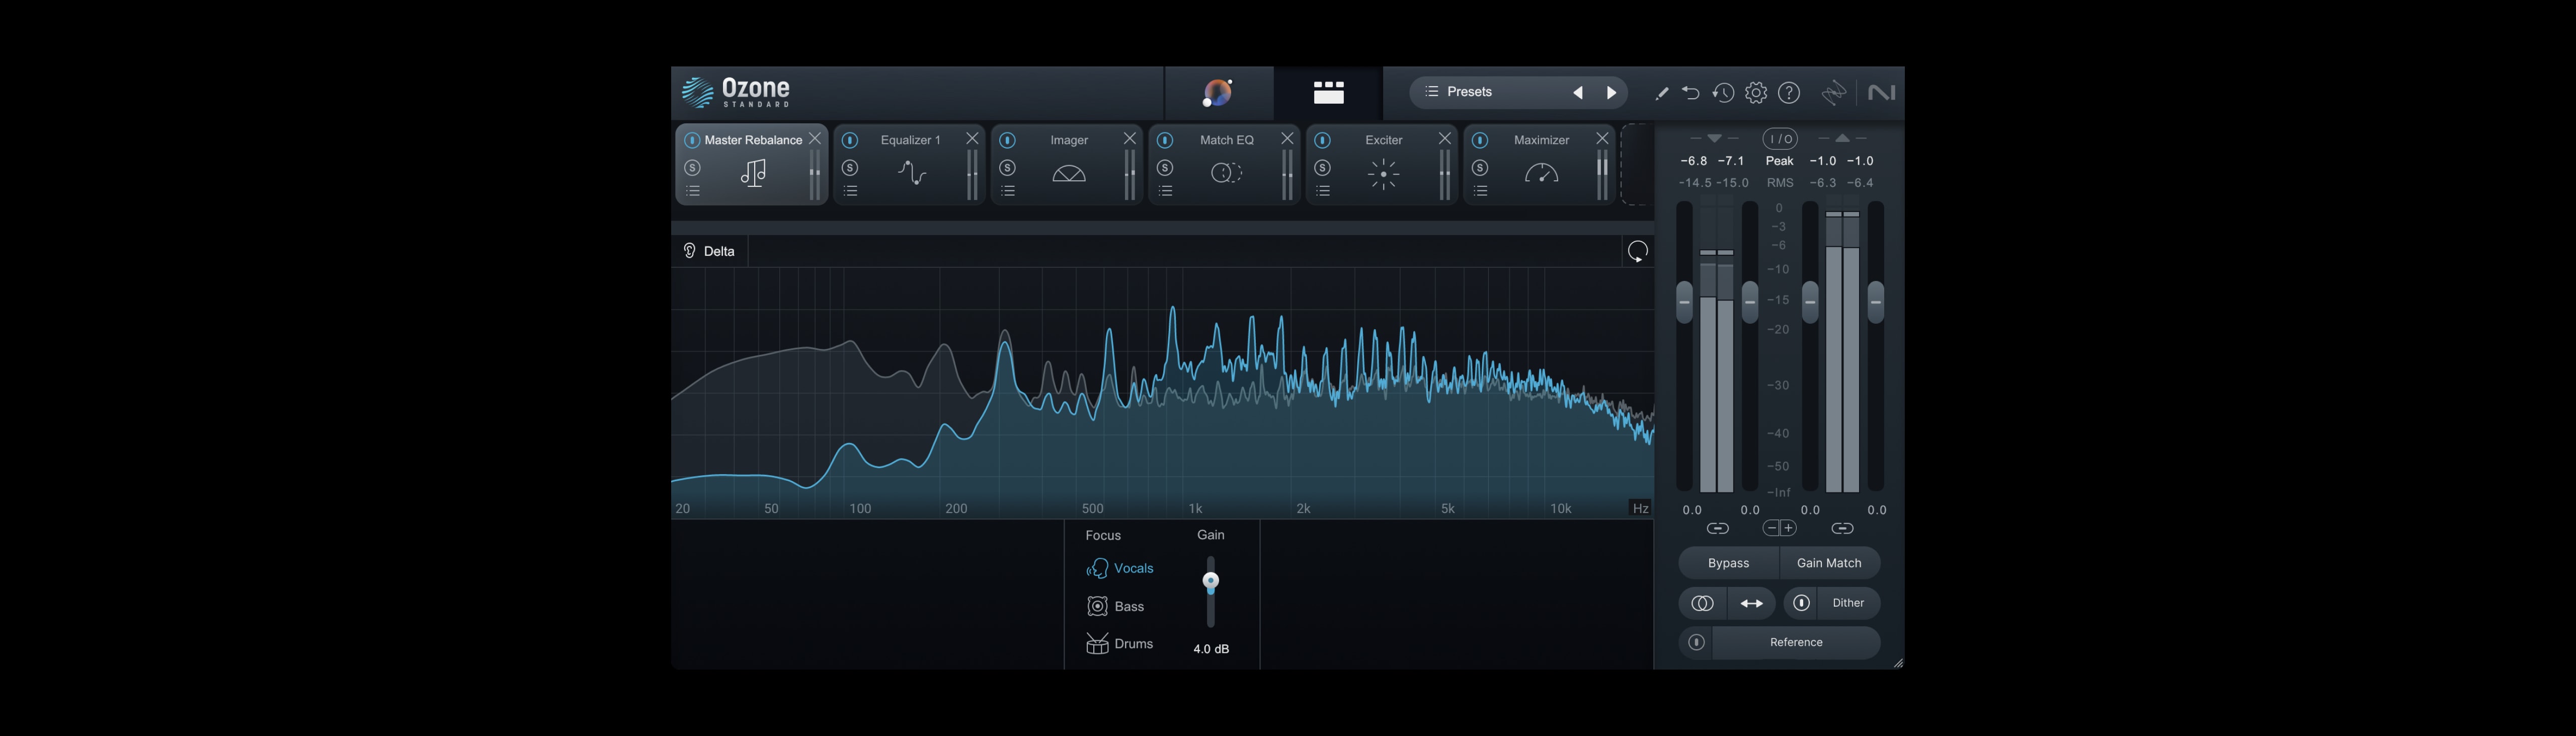The height and width of the screenshot is (736, 2576).
Task: Click the spectrum reset circular icon
Action: tap(1638, 251)
